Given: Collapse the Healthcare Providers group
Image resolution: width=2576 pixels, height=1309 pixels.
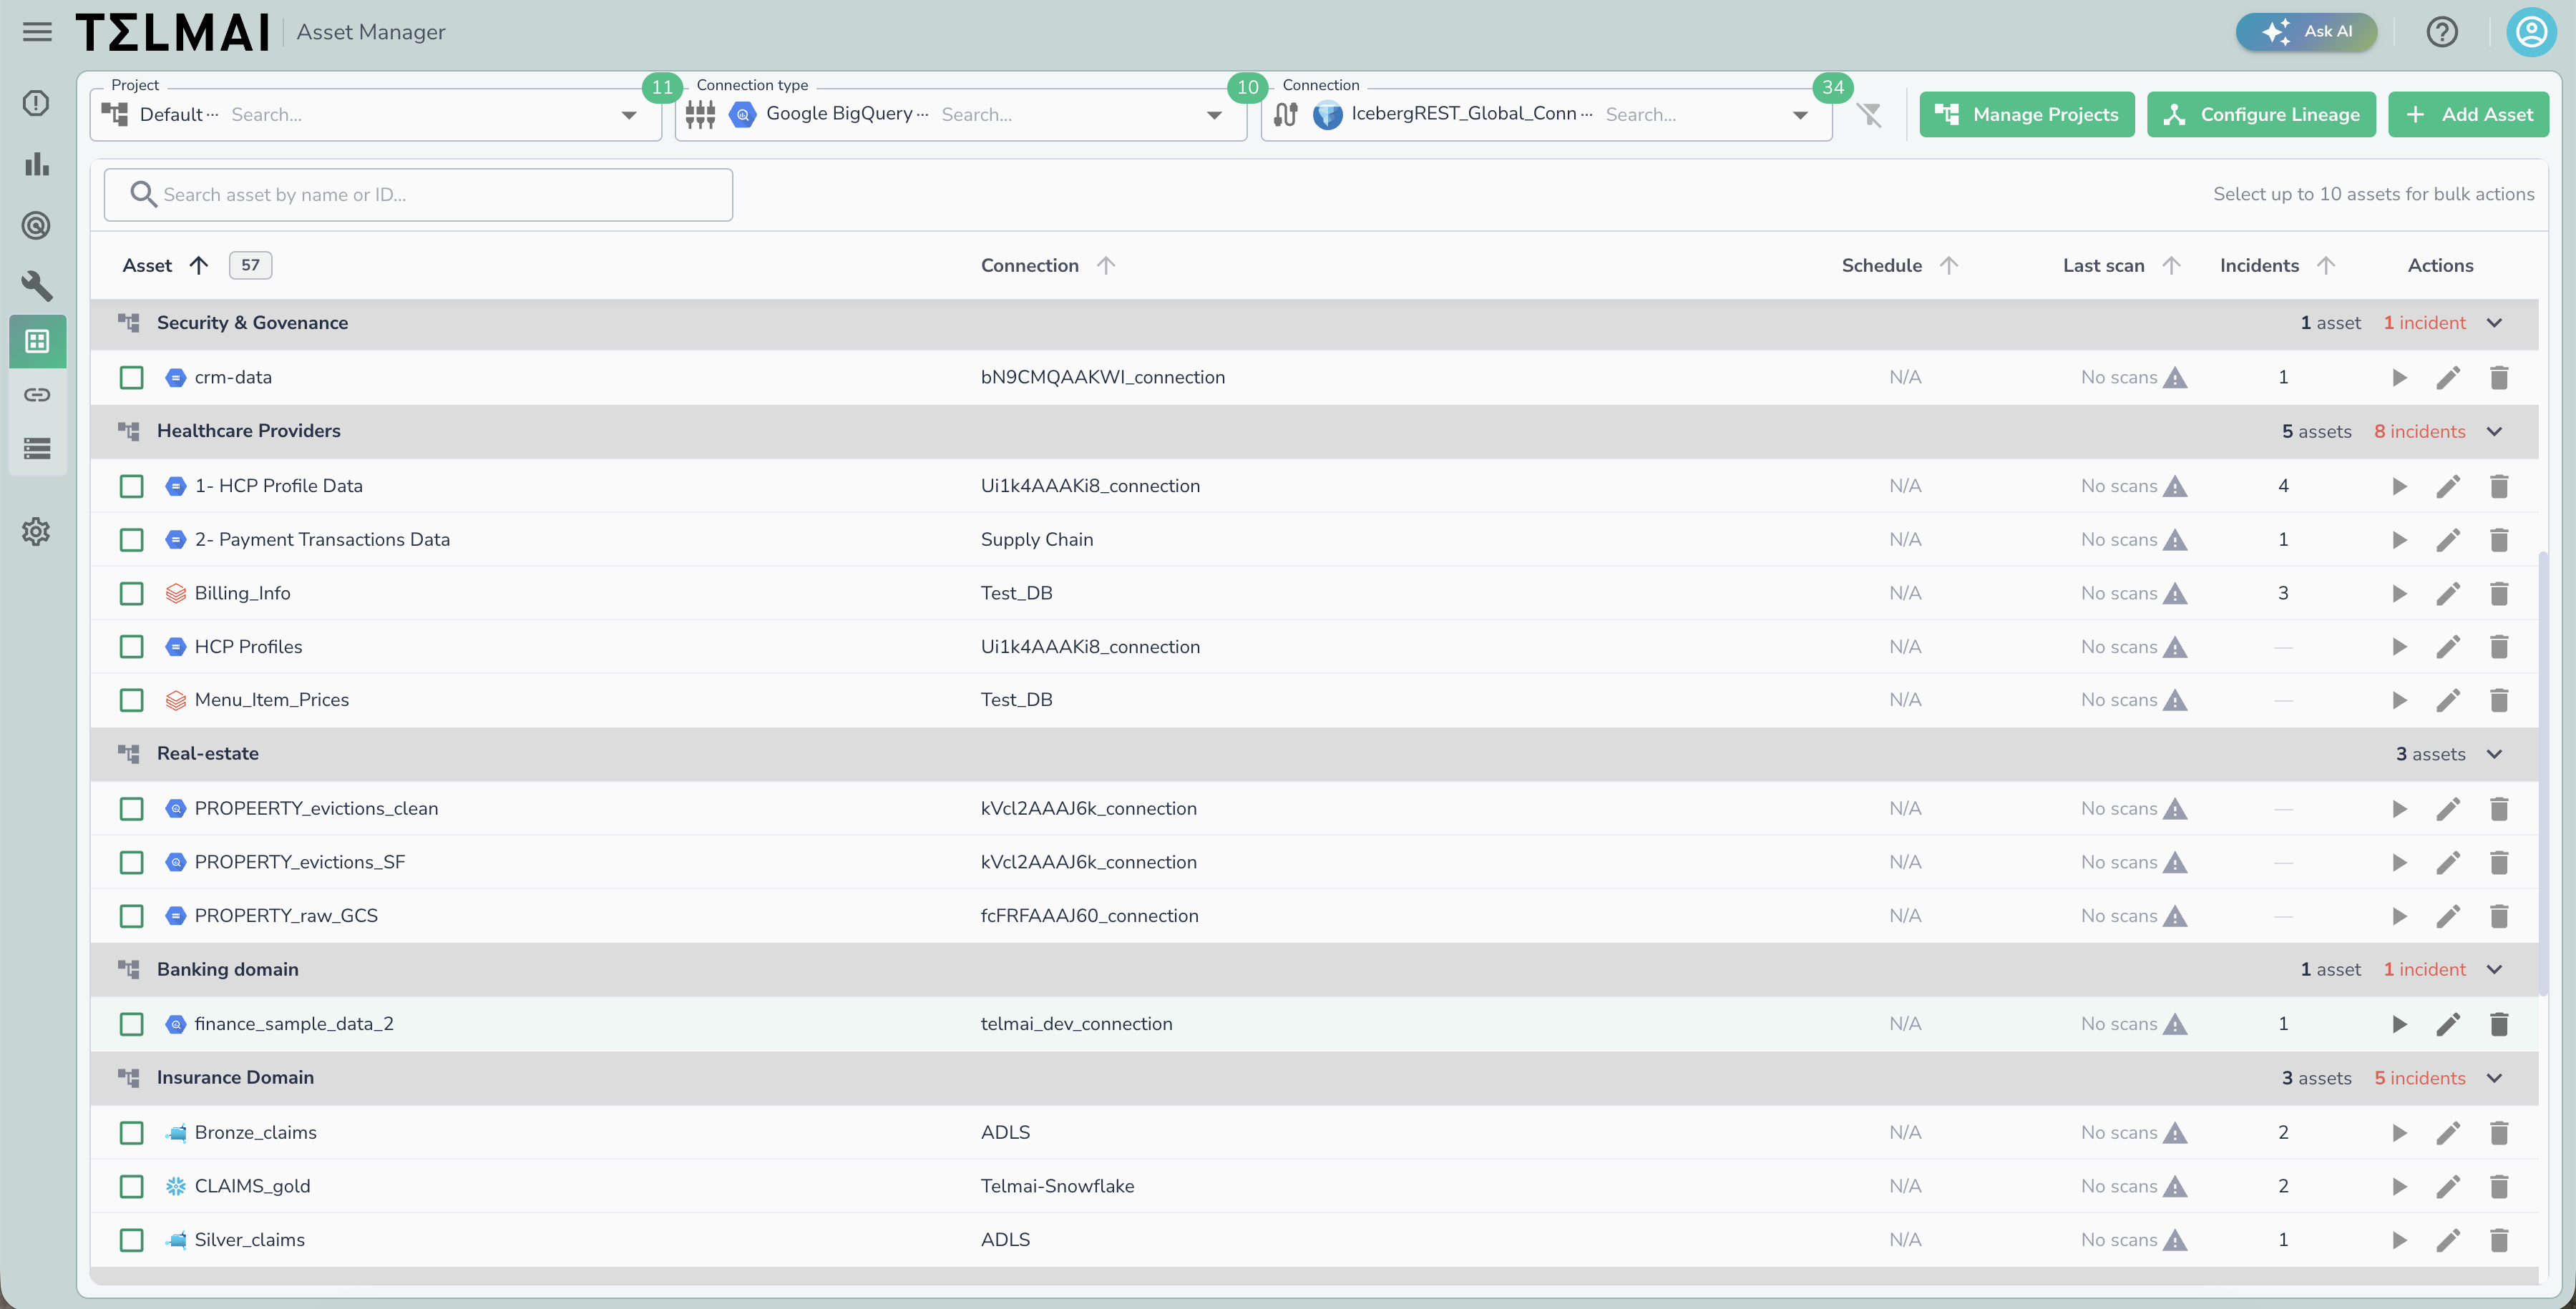Looking at the screenshot, I should coord(2494,432).
